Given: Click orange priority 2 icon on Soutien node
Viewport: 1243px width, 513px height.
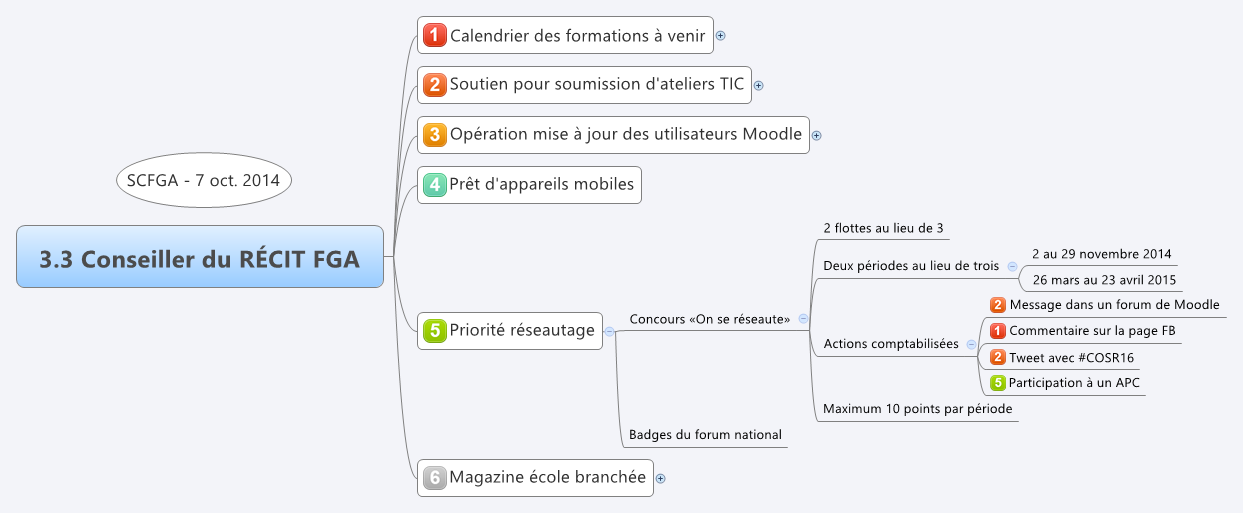Looking at the screenshot, I should pyautogui.click(x=434, y=85).
